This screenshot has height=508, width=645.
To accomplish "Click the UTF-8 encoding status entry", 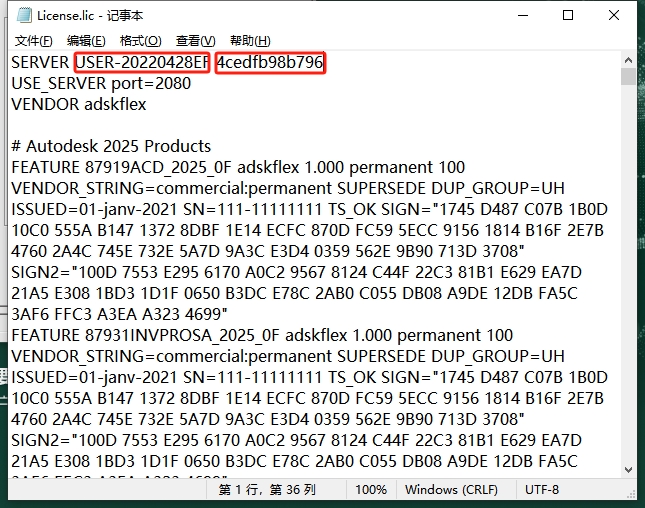I will point(542,490).
